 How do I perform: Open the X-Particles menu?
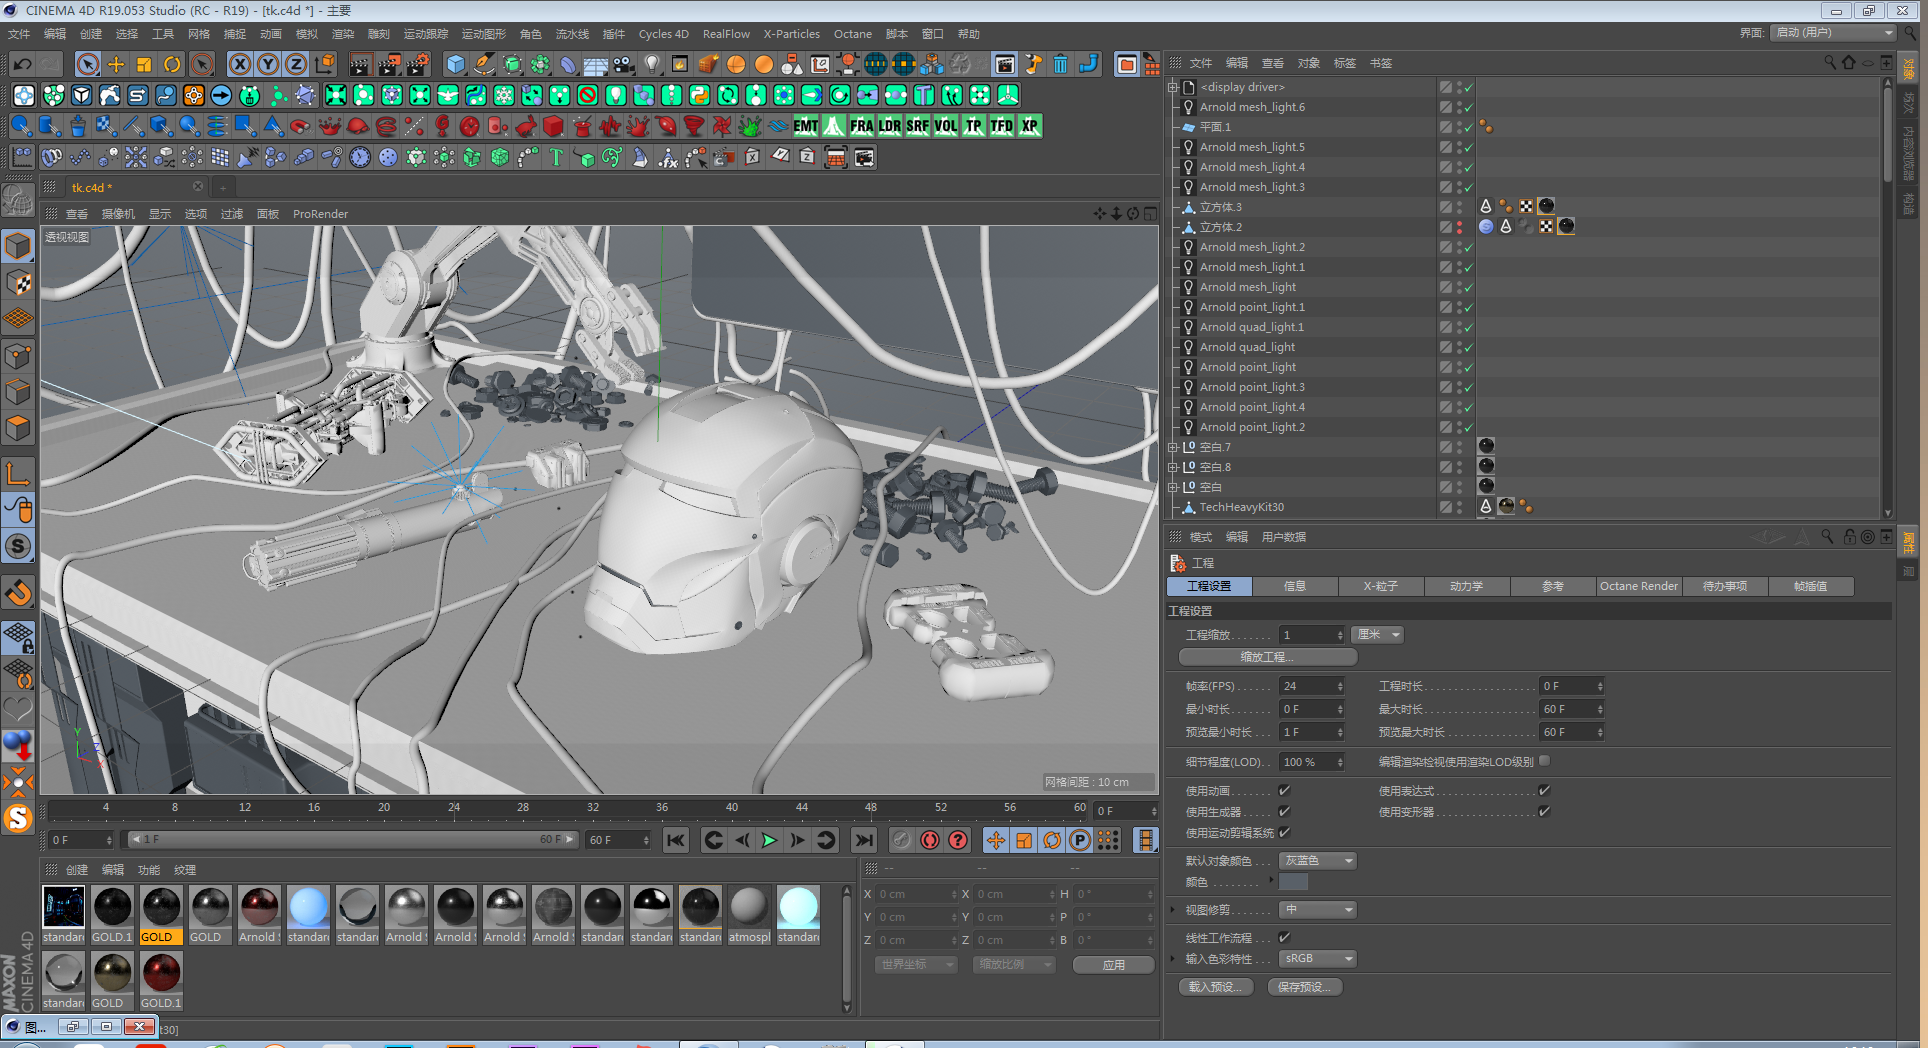791,34
